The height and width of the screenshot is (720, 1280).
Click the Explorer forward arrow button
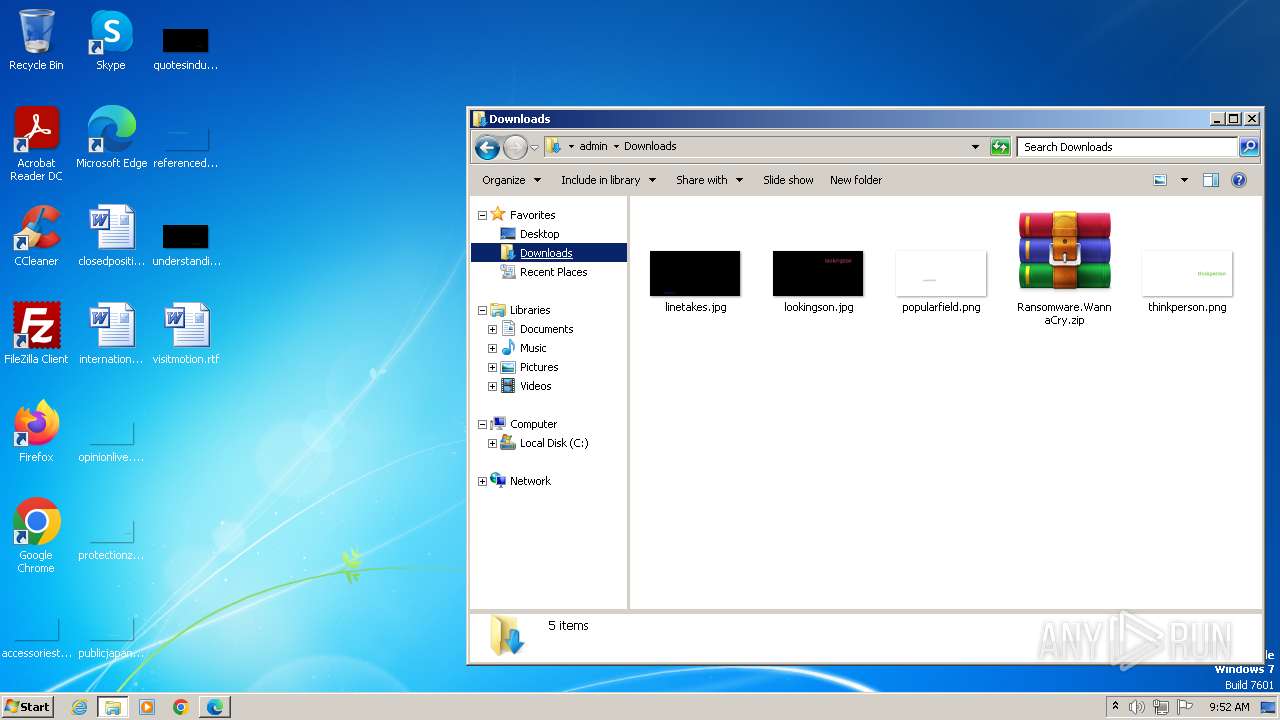tap(514, 147)
